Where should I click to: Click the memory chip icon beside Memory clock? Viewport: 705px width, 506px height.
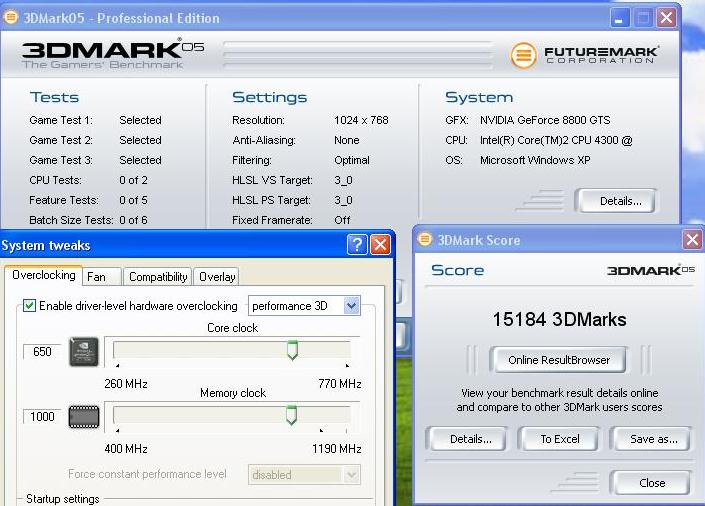84,416
